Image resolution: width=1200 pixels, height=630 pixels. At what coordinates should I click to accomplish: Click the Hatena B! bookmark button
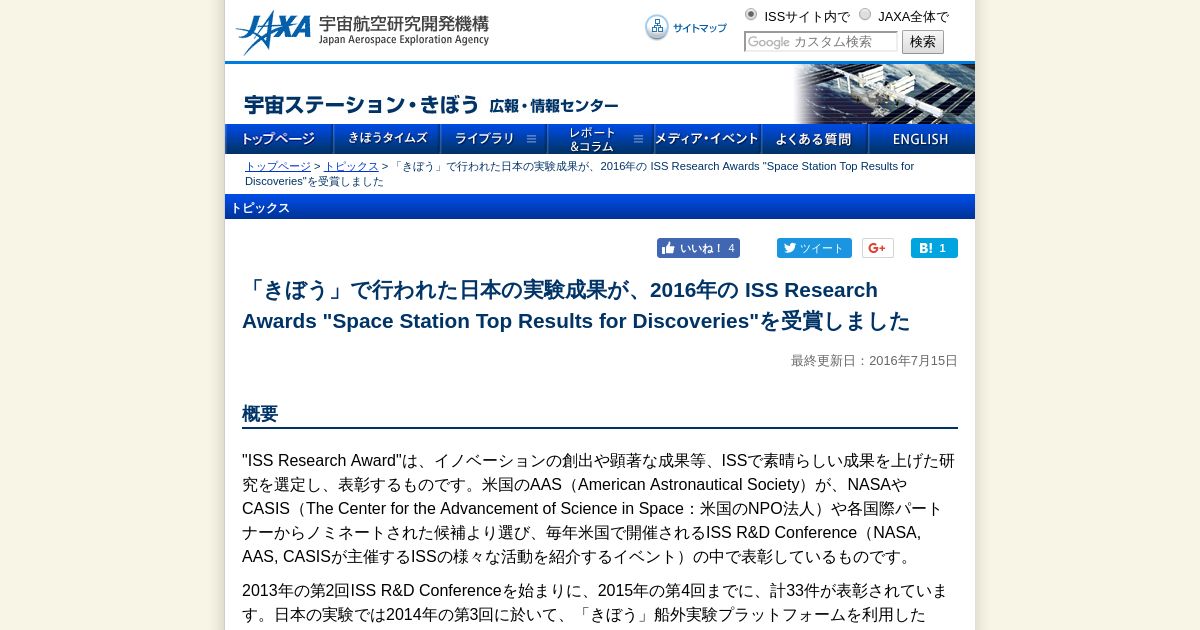(934, 248)
